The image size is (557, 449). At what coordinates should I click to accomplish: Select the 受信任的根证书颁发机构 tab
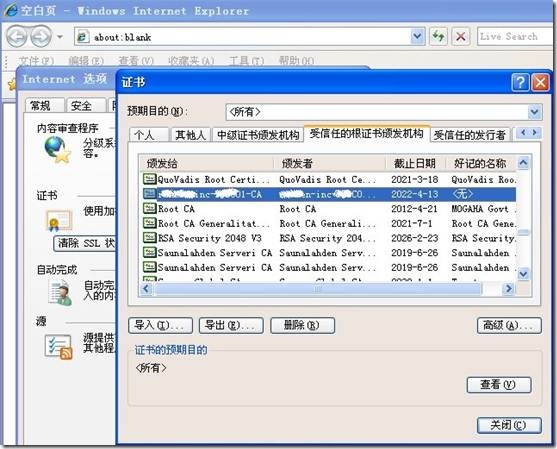point(367,134)
